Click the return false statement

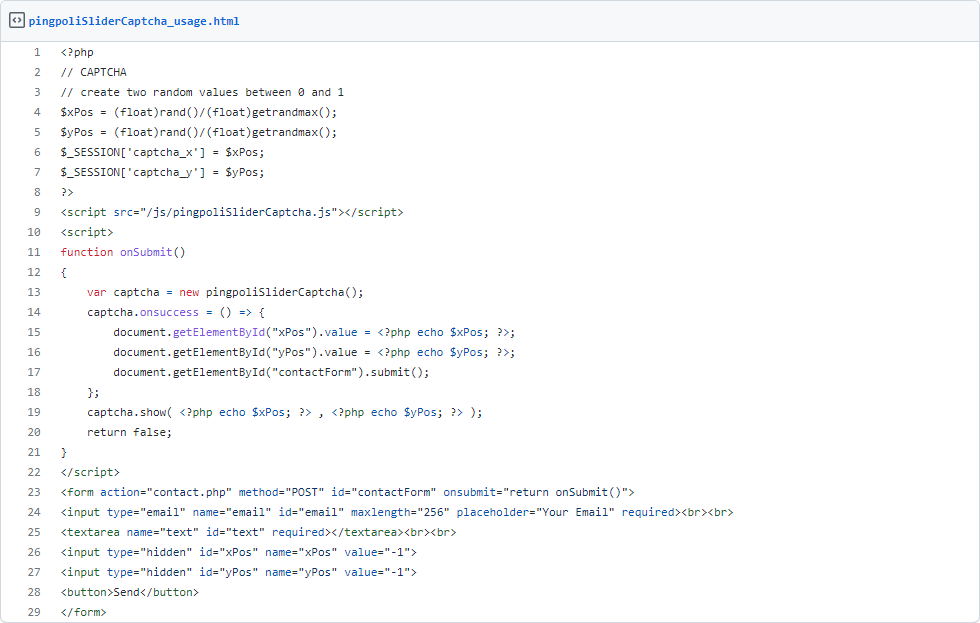(x=129, y=432)
